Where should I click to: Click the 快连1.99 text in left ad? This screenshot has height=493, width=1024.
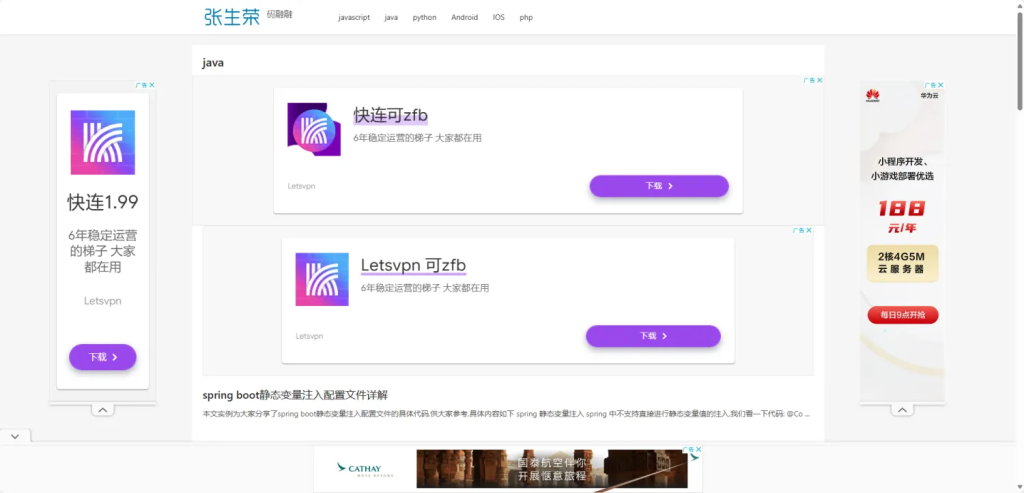pyautogui.click(x=103, y=202)
